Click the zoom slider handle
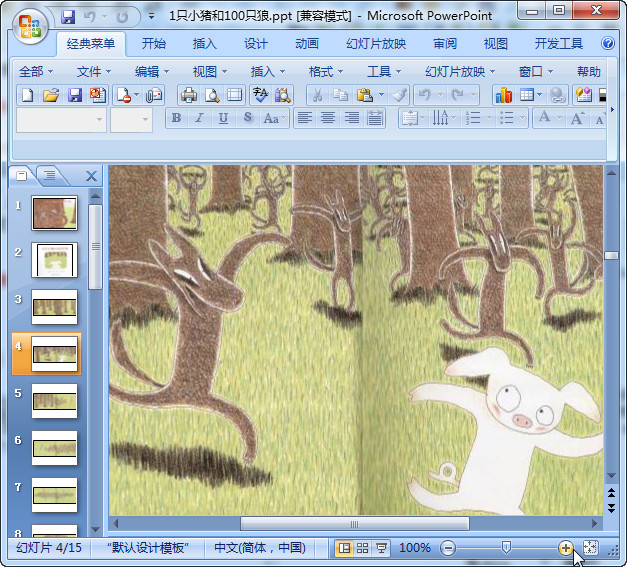Image resolution: width=627 pixels, height=567 pixels. point(507,547)
